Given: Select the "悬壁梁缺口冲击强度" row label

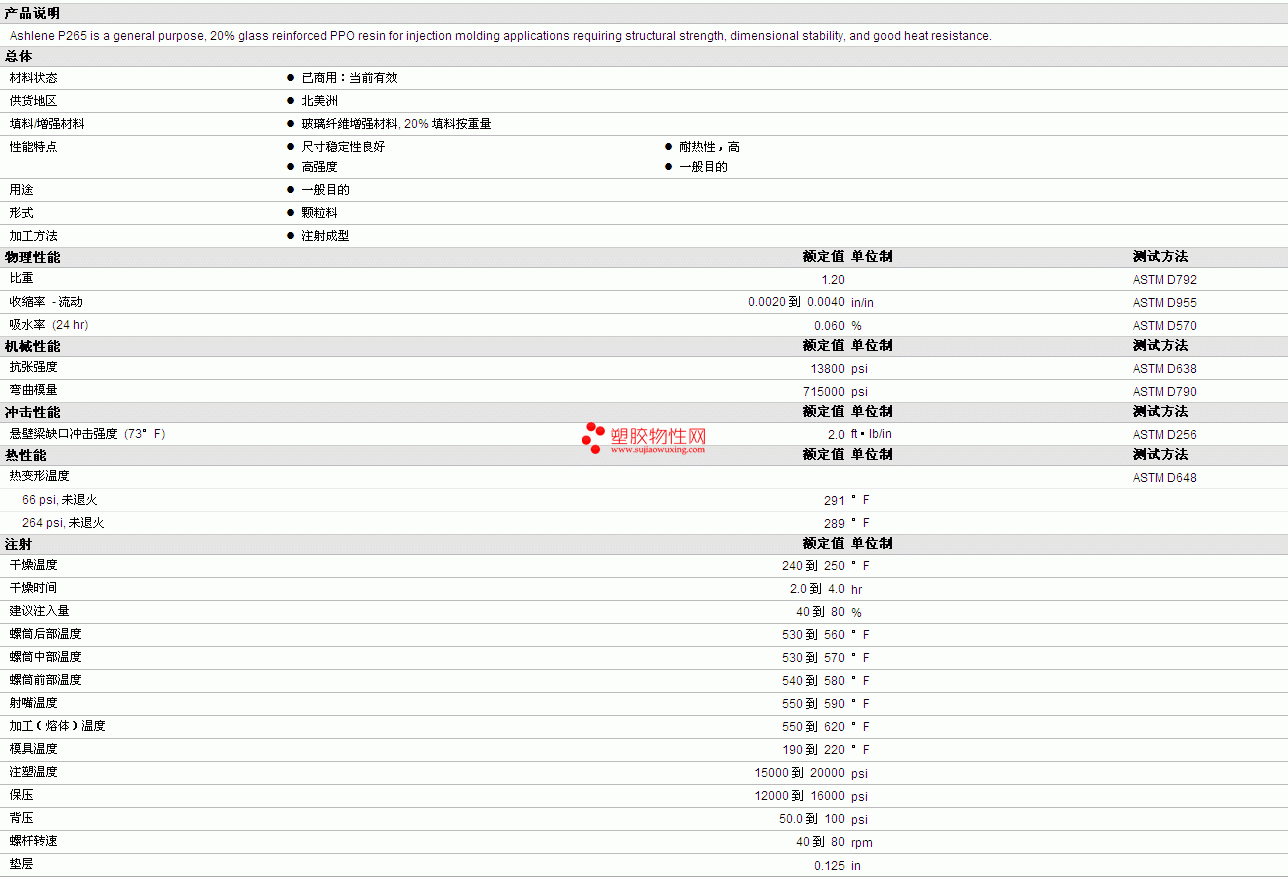Looking at the screenshot, I should tap(64, 434).
